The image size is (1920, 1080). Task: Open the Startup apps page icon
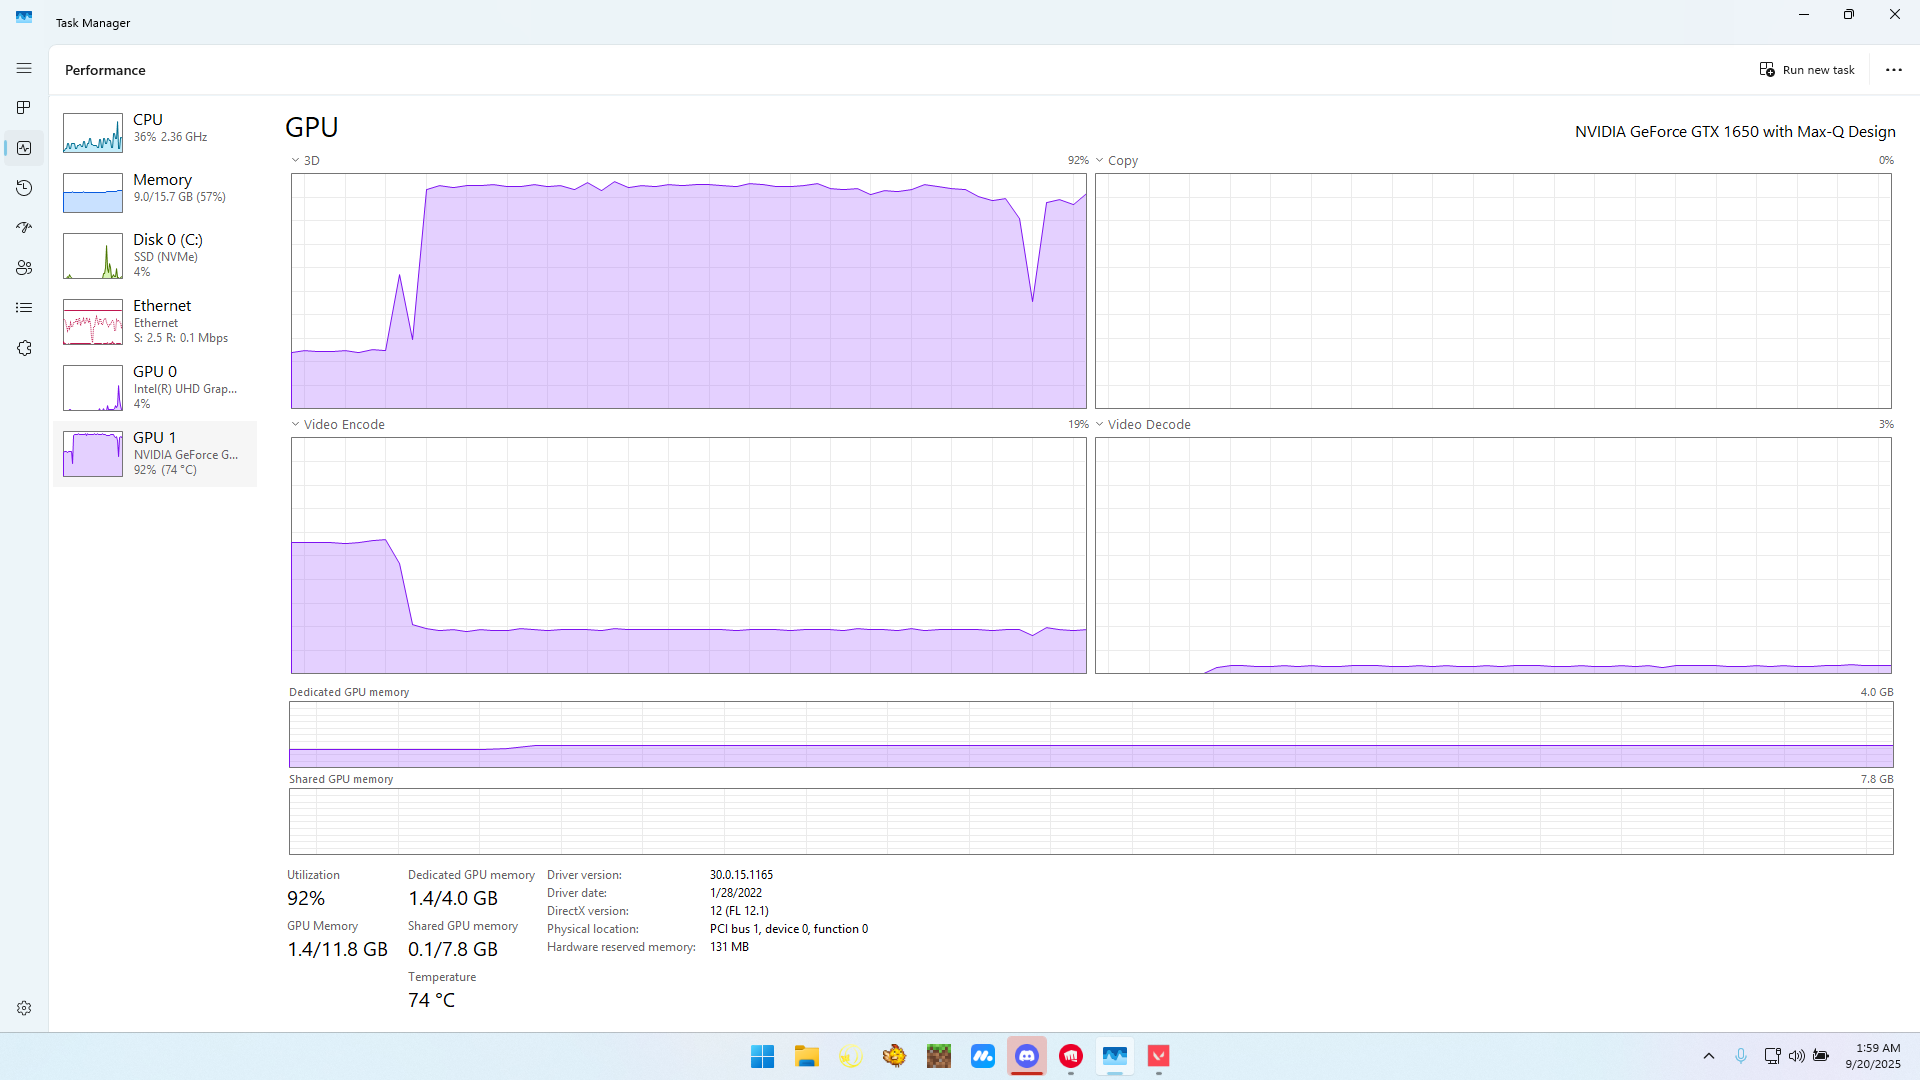click(24, 228)
